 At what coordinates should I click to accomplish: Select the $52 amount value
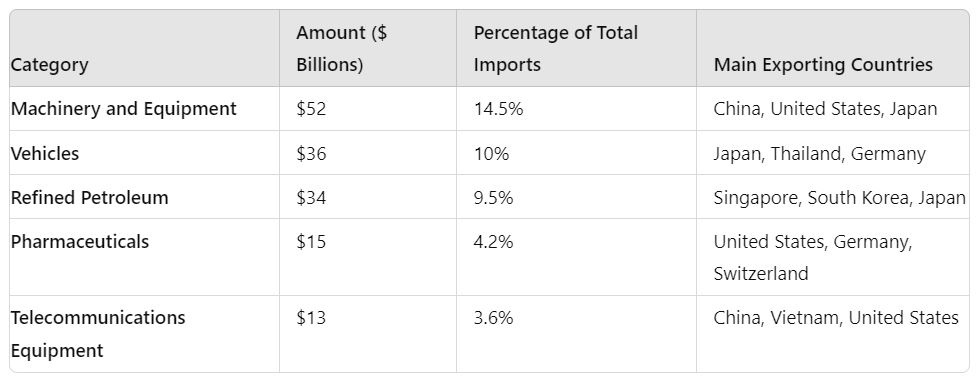pos(311,109)
